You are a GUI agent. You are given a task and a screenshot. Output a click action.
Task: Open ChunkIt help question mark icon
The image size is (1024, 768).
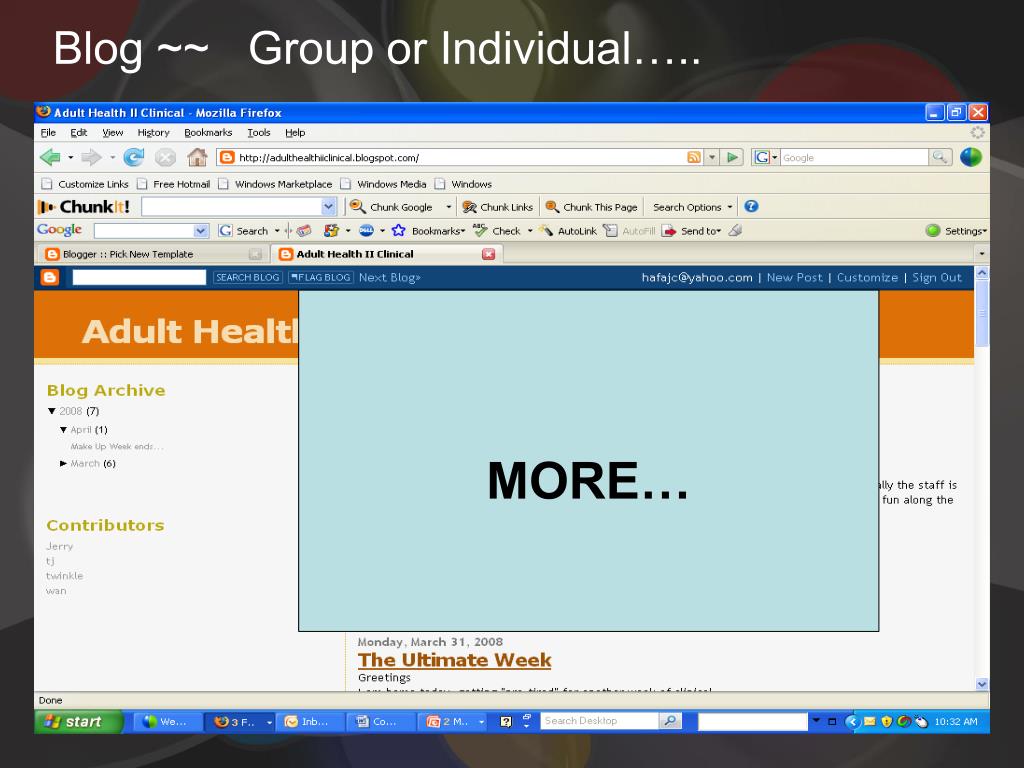pyautogui.click(x=751, y=206)
